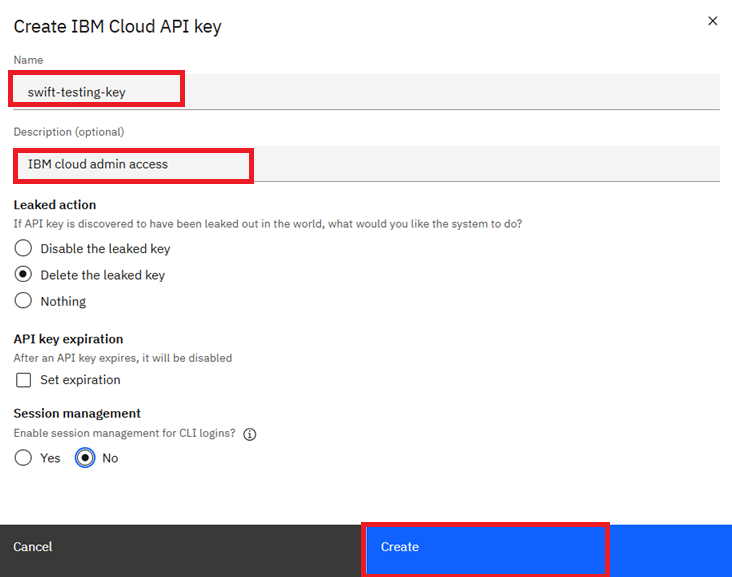
Task: Click the Name input field
Action: tap(366, 92)
